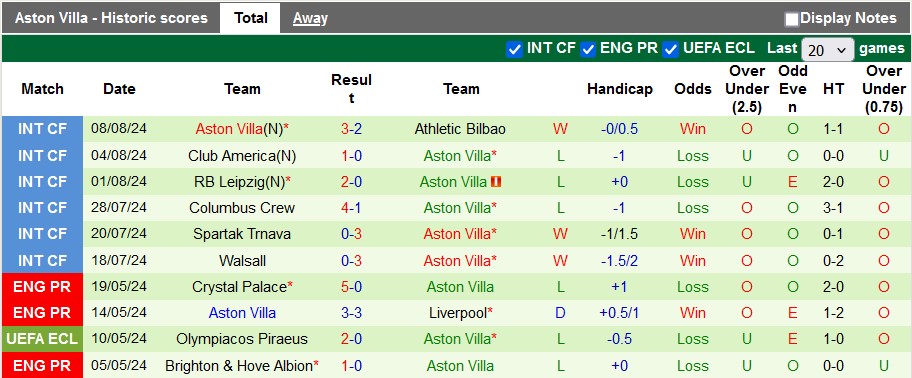Disable the UEFA ECL filter checkbox
The height and width of the screenshot is (378, 912).
pyautogui.click(x=671, y=49)
